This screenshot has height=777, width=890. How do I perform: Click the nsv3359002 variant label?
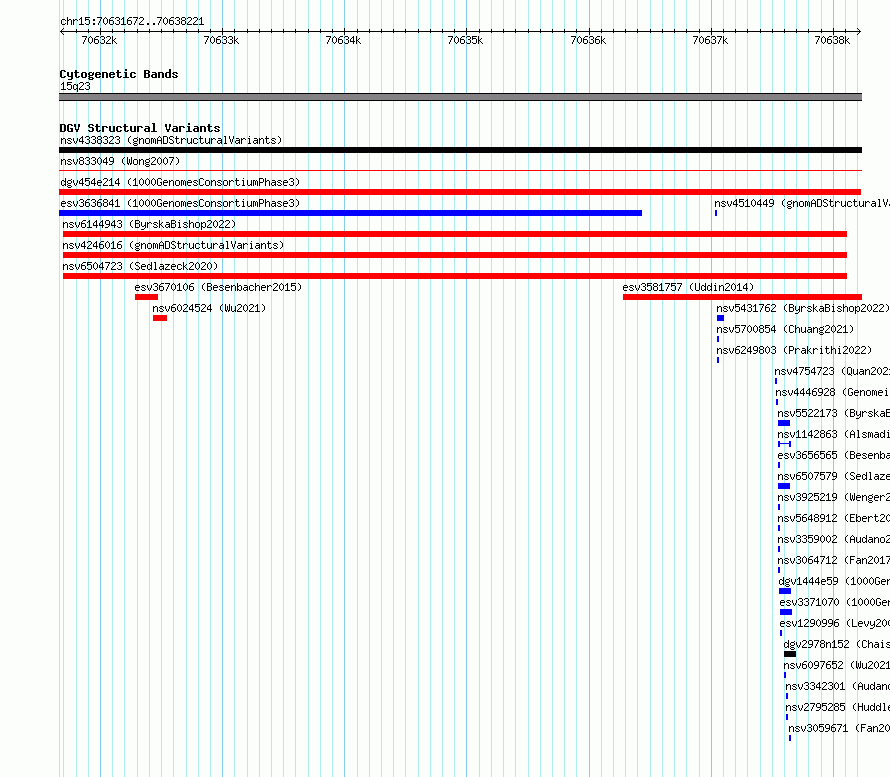[834, 539]
